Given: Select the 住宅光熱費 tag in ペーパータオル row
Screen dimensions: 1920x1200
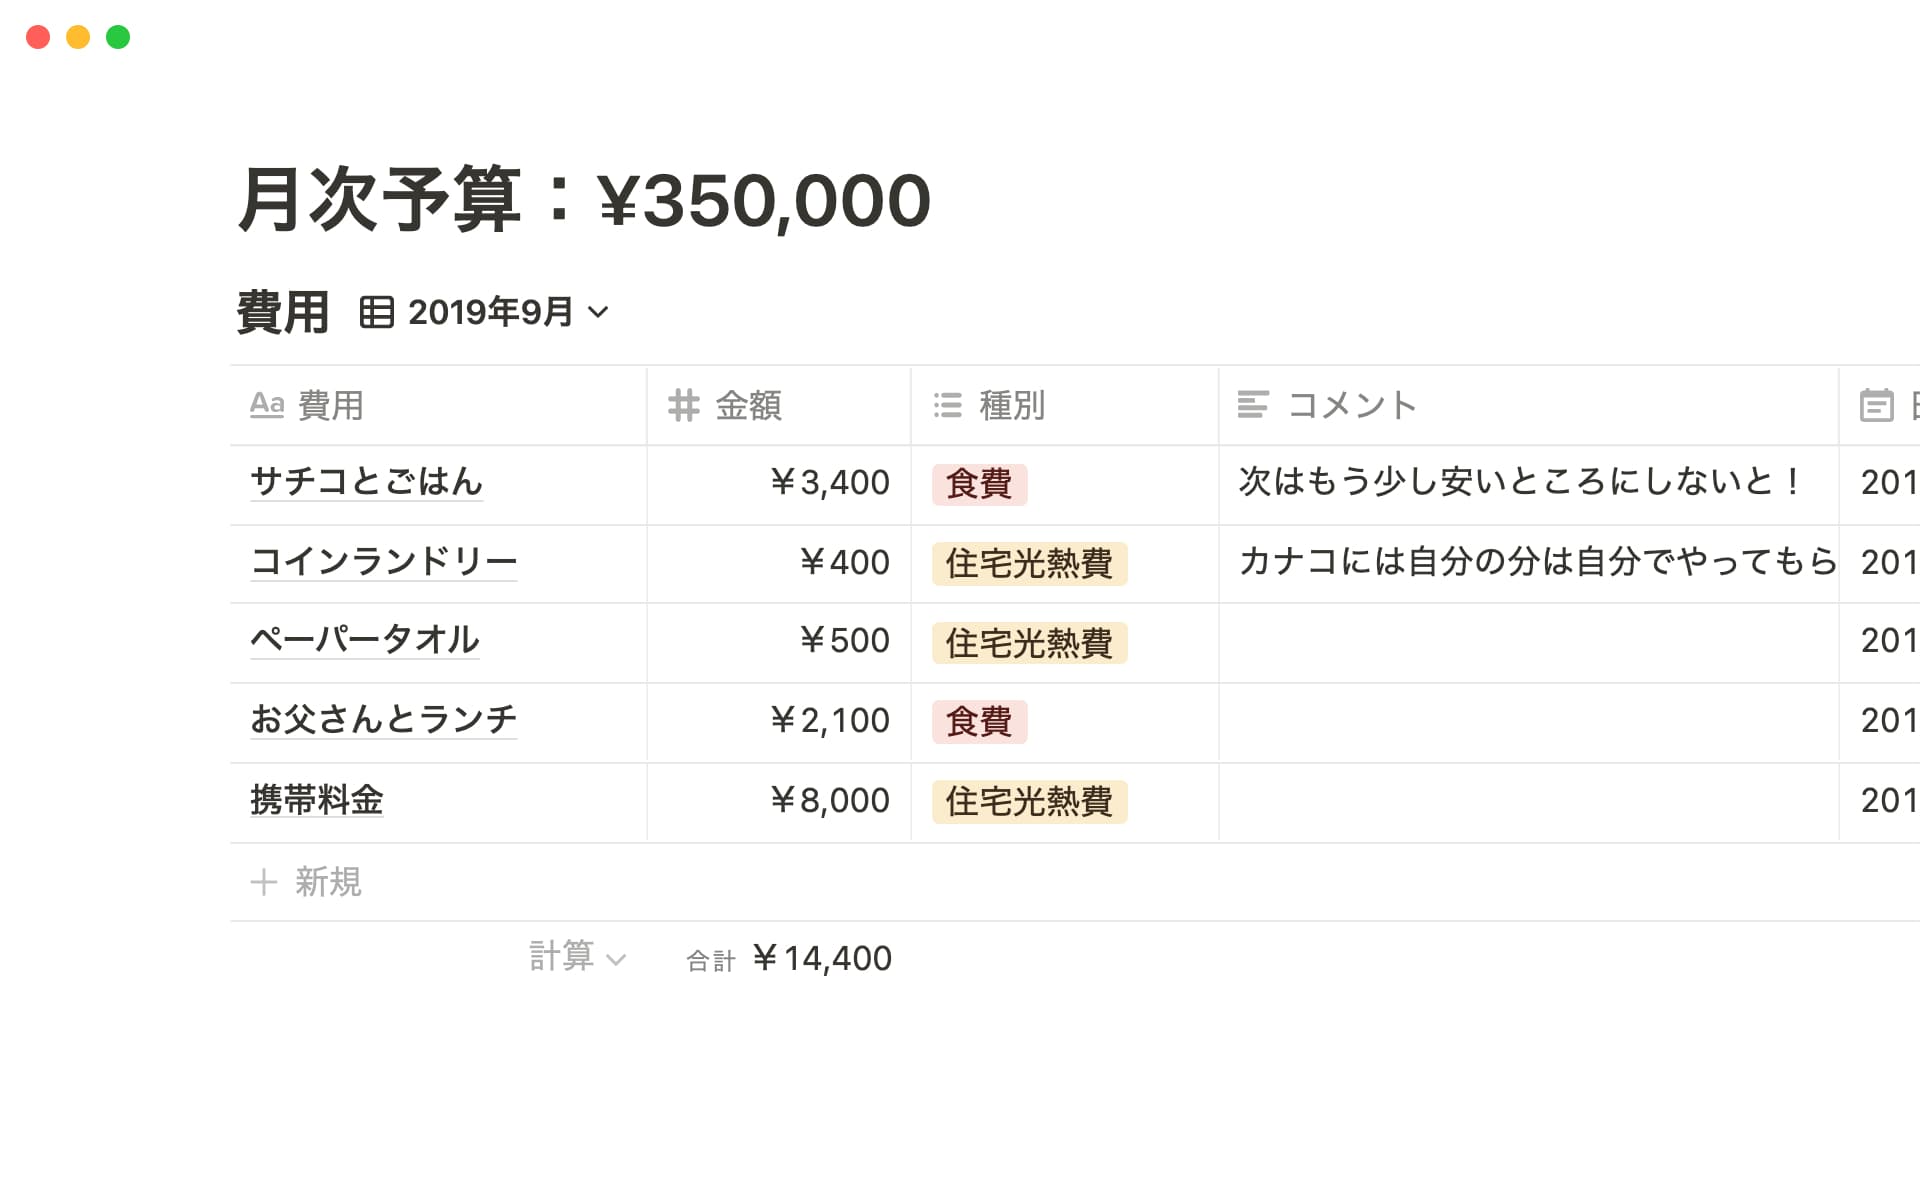Looking at the screenshot, I should point(1029,643).
